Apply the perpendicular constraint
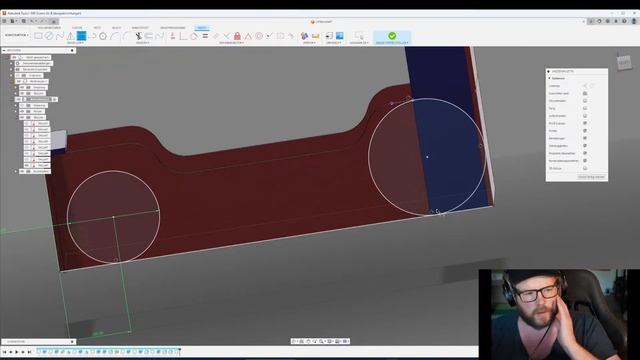The width and height of the screenshot is (640, 360). [226, 36]
